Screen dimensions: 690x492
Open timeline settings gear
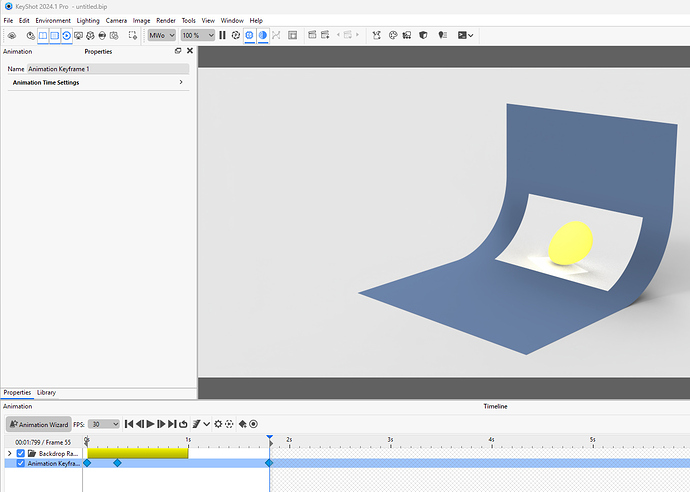(218, 424)
